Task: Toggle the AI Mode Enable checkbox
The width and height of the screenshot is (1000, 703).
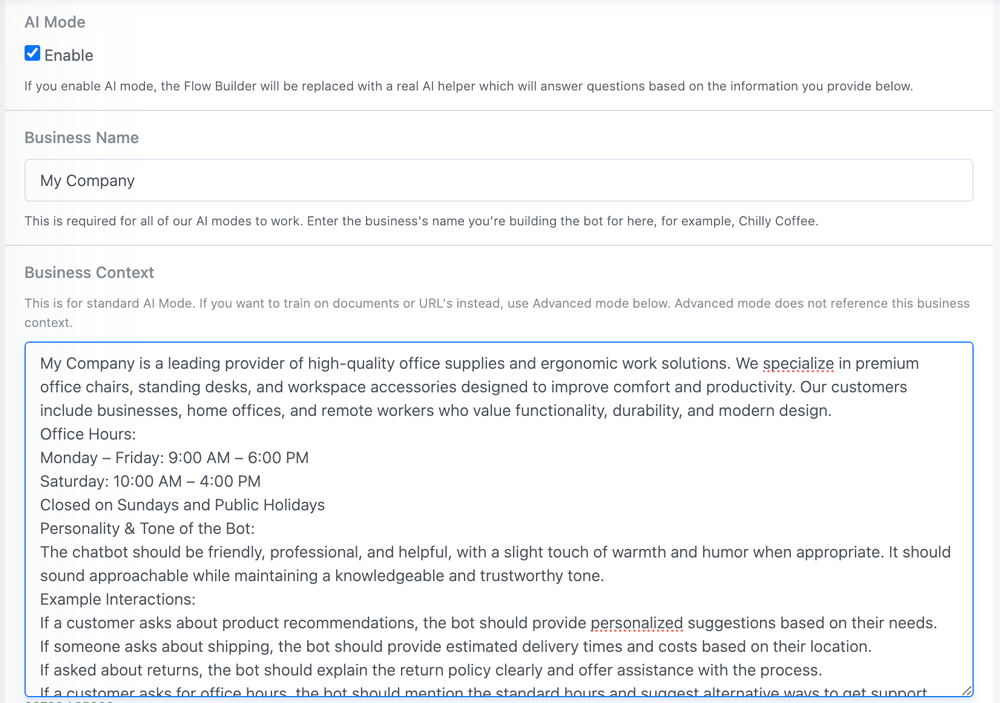Action: 33,54
